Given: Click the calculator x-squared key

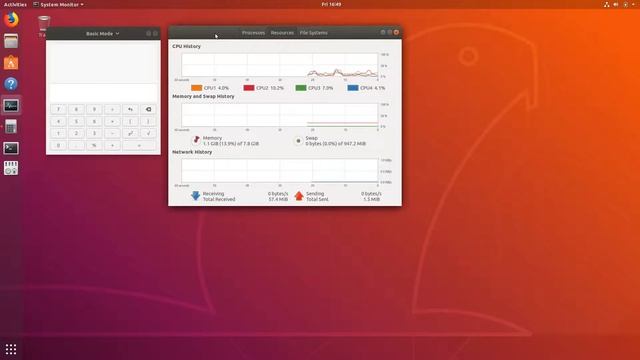Looking at the screenshot, I should (x=130, y=133).
